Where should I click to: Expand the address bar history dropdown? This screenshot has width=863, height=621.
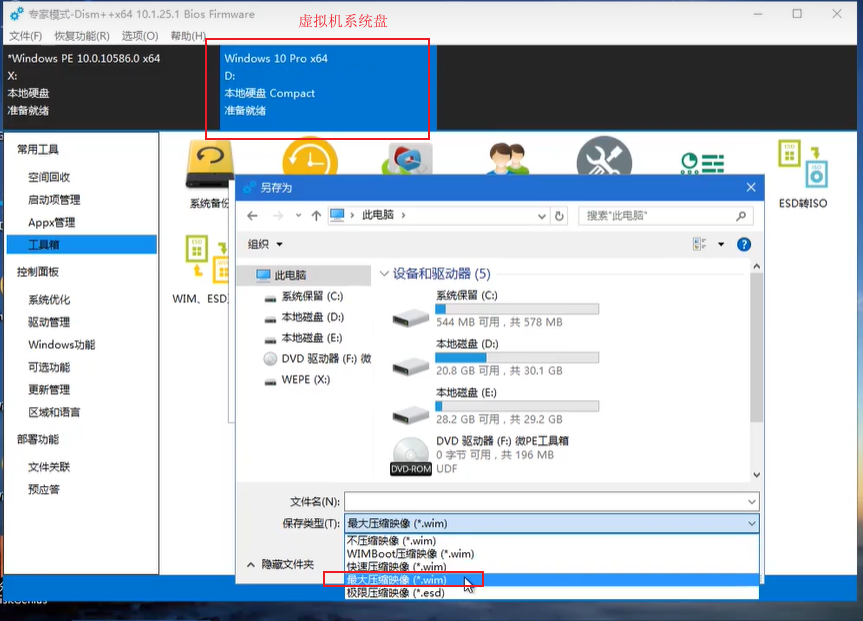click(x=542, y=216)
